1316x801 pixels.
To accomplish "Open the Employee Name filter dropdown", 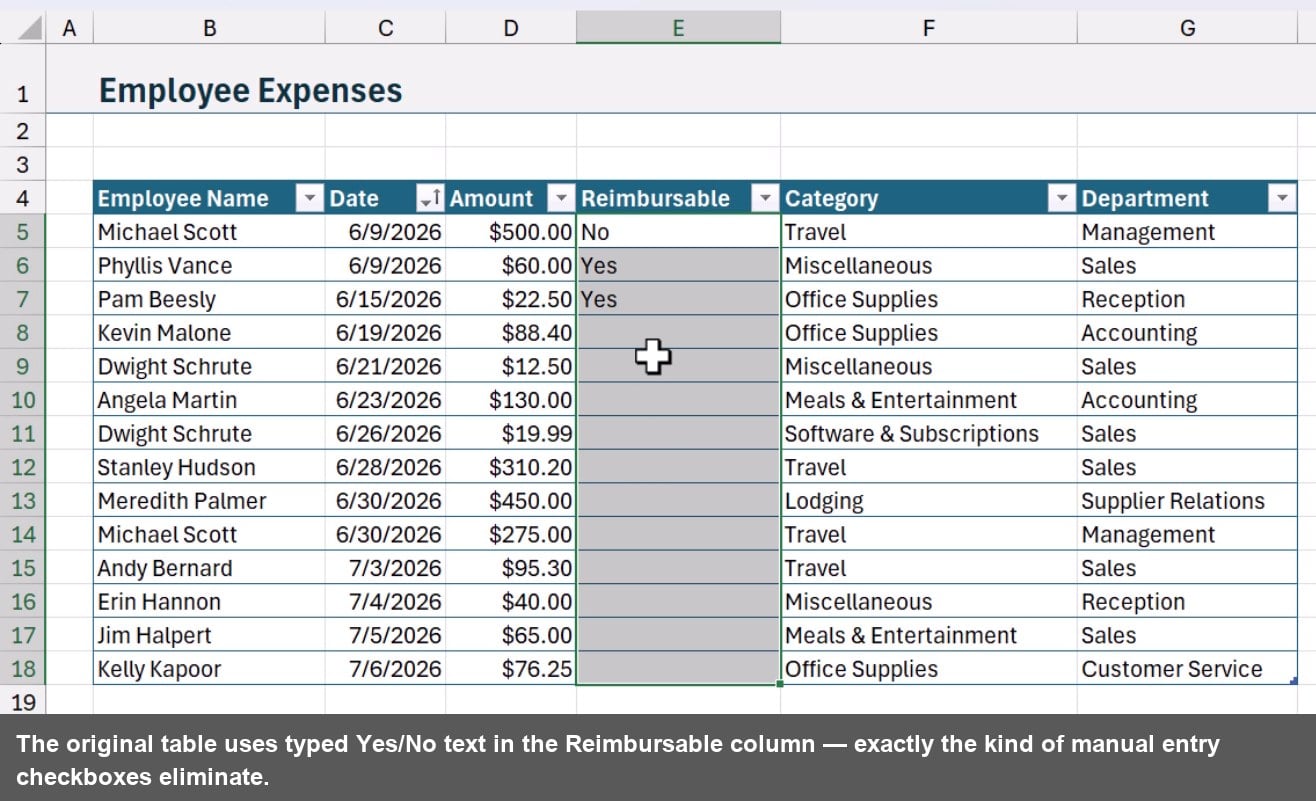I will point(310,199).
